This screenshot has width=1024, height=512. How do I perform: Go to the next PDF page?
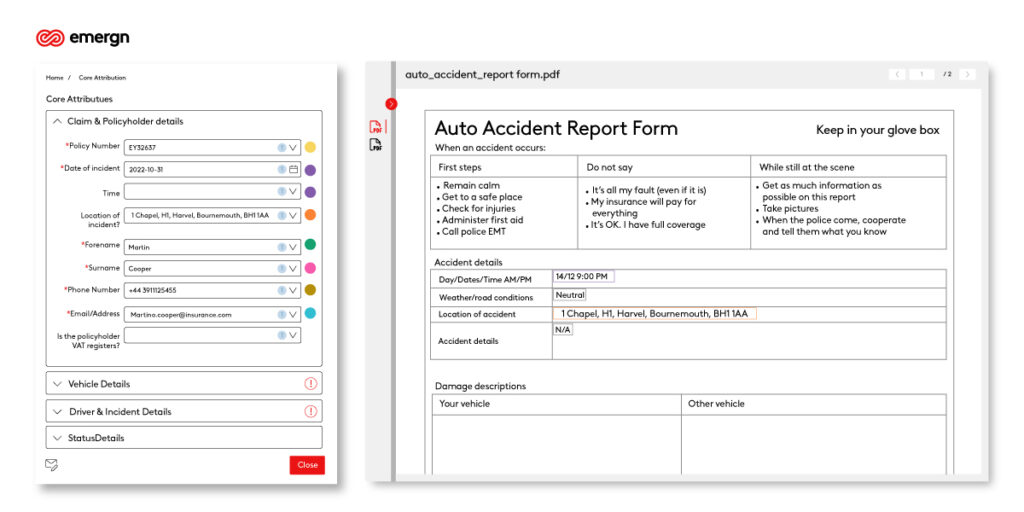967,75
